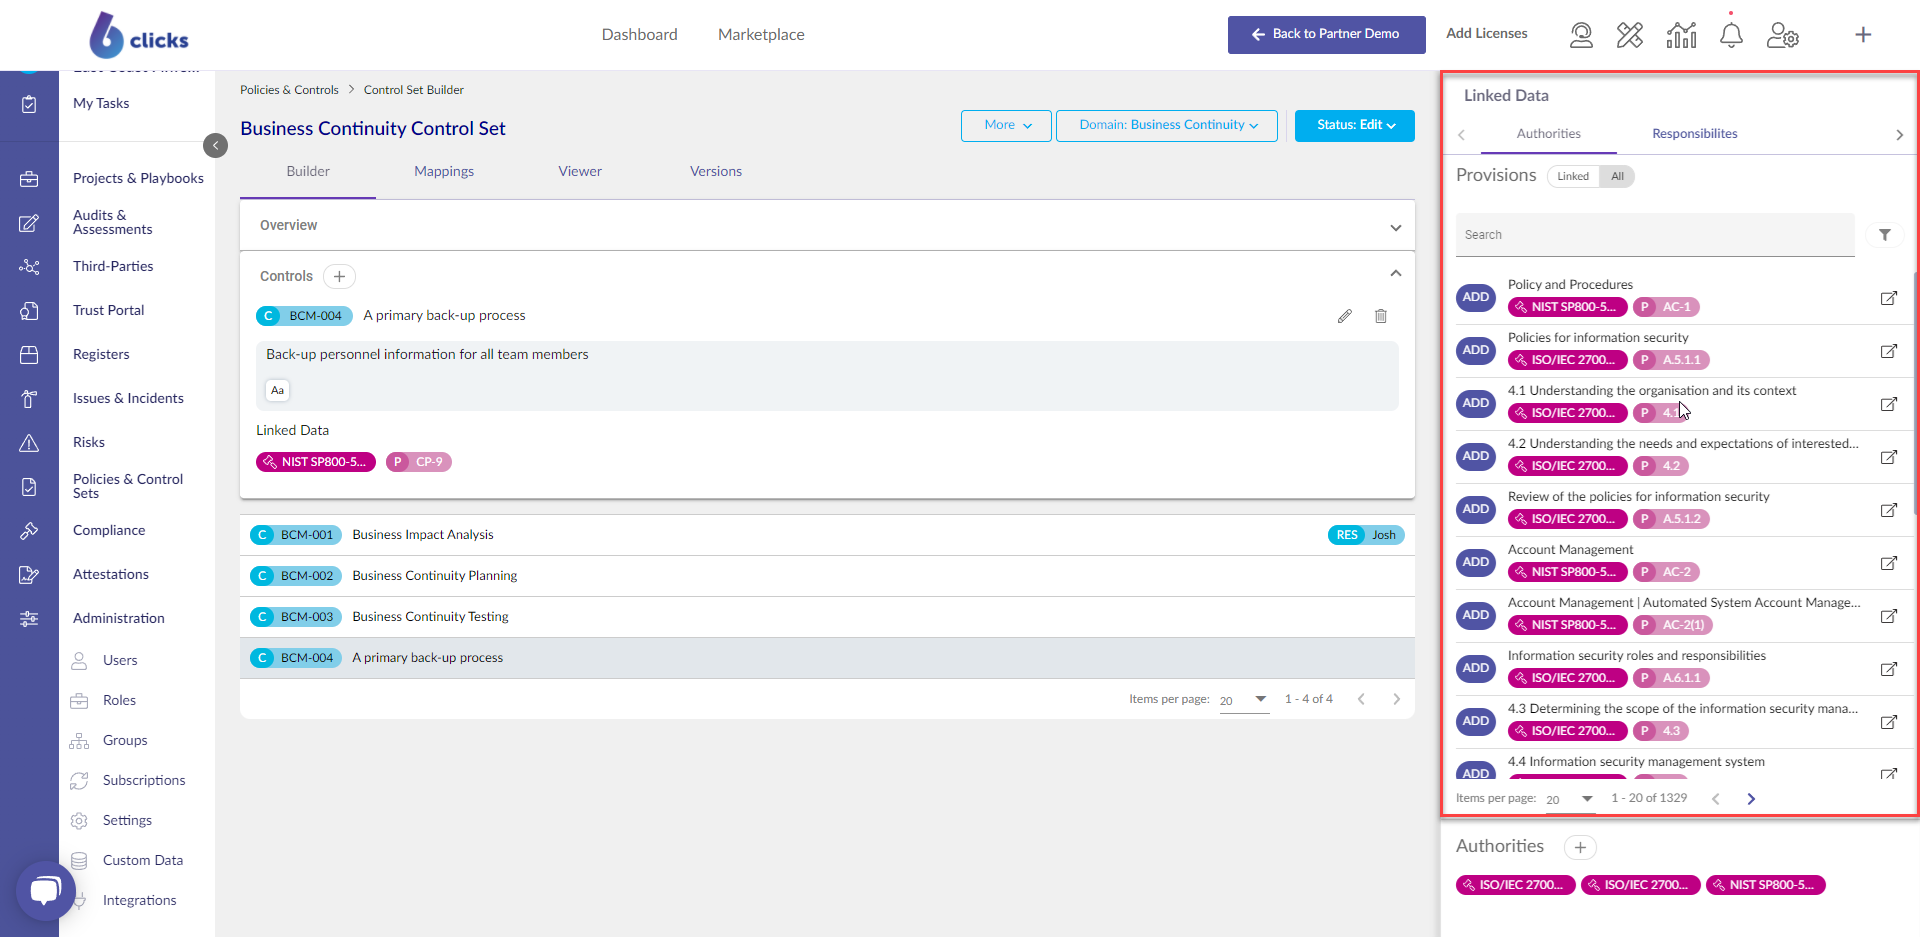Switch Provisions toggle to All

[1617, 176]
